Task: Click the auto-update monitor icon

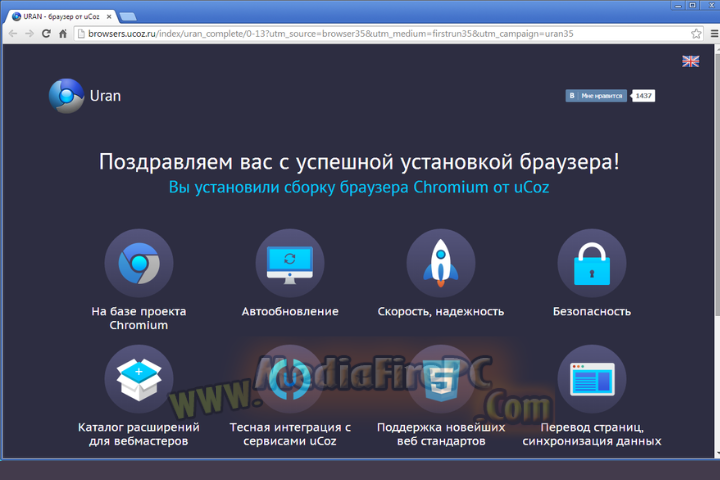Action: coord(290,263)
